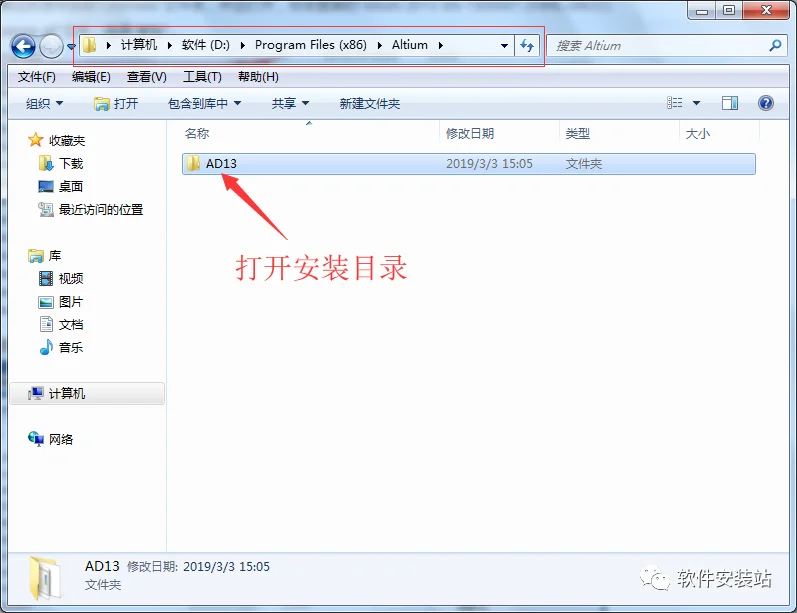Screen dimensions: 797x613
Task: Select 计算机 in the address breadcrumb
Action: click(139, 45)
